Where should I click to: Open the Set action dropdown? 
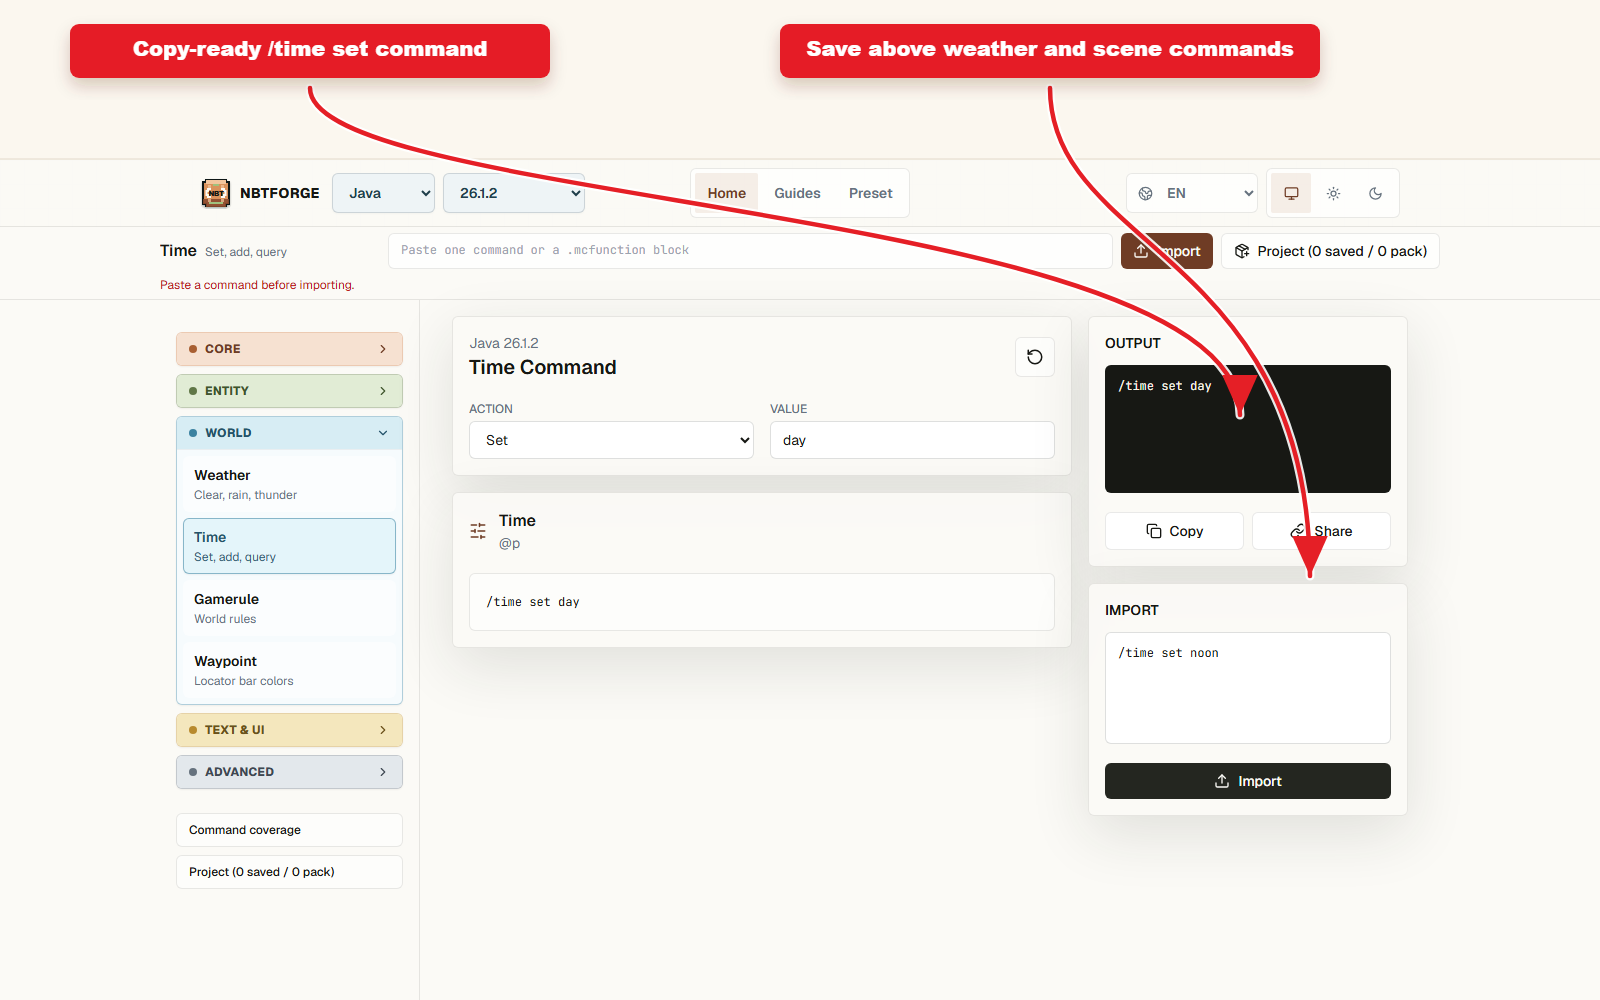click(611, 440)
